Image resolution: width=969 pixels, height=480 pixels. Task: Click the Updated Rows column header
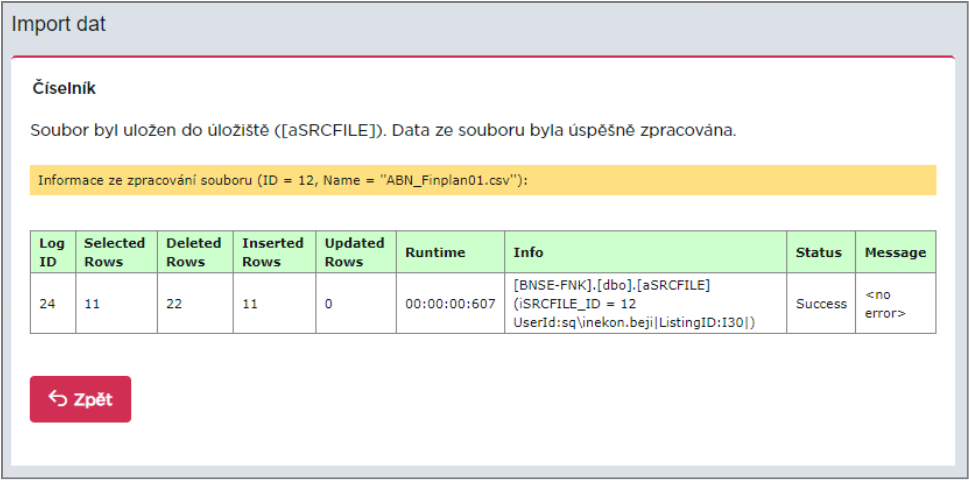point(357,252)
